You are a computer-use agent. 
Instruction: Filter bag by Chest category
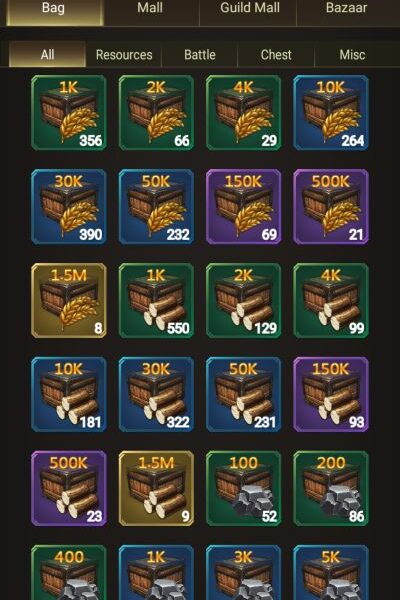[x=276, y=55]
